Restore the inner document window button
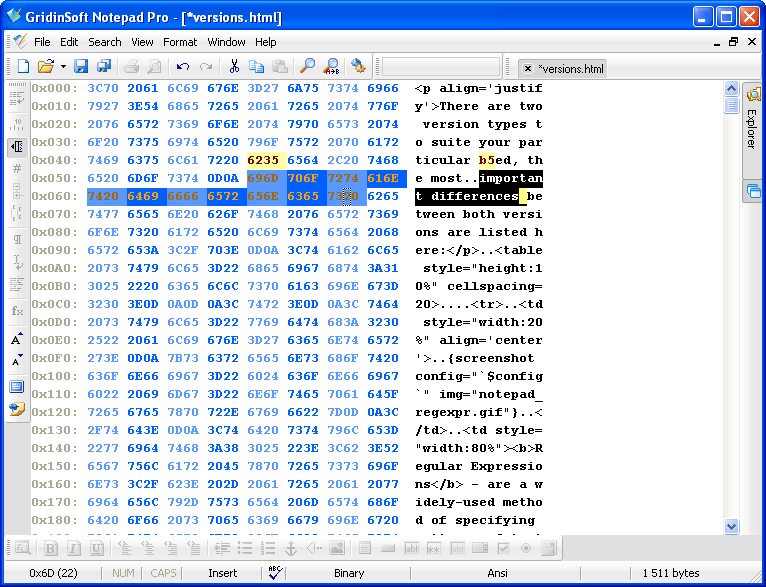Viewport: 766px width, 587px height. click(733, 42)
